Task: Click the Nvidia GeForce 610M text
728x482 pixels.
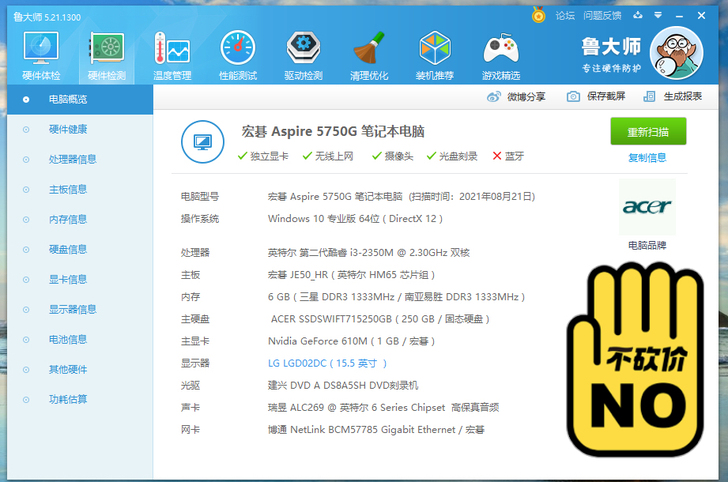Action: pos(351,341)
